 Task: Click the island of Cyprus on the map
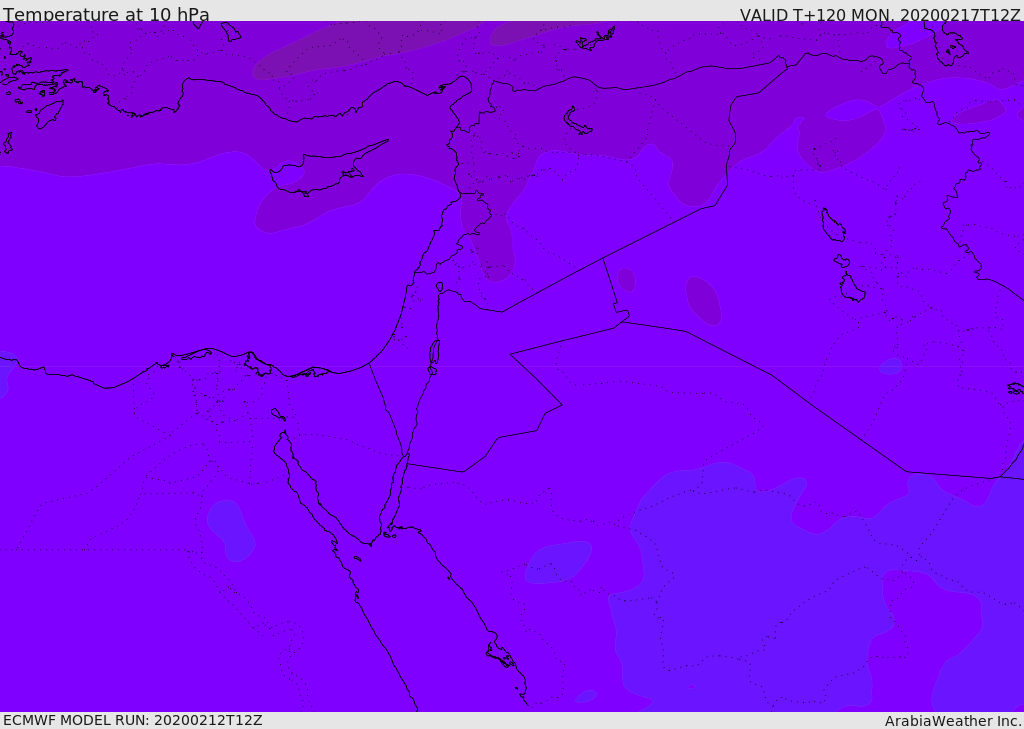point(323,171)
